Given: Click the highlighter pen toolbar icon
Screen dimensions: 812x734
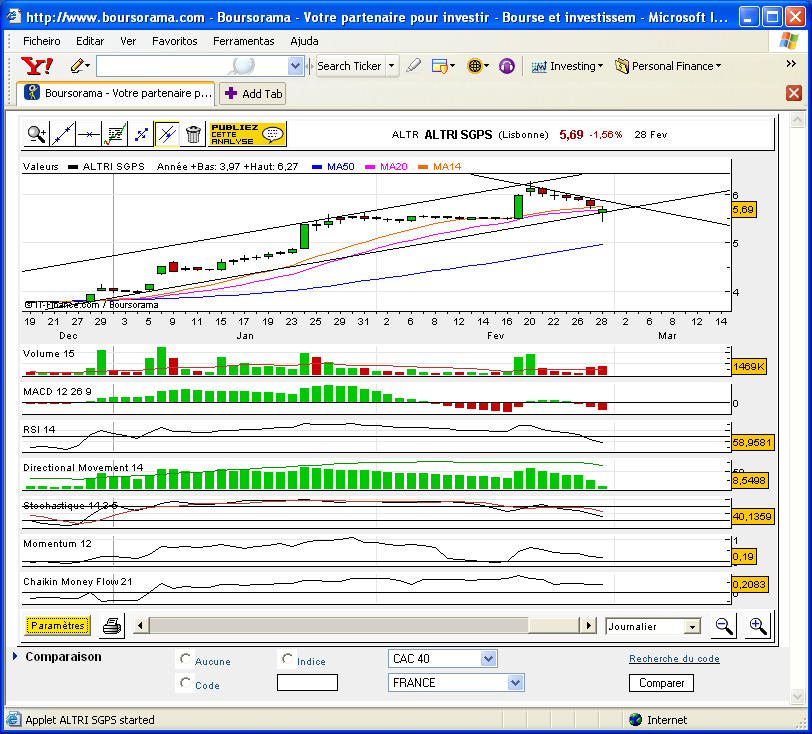Looking at the screenshot, I should point(413,66).
